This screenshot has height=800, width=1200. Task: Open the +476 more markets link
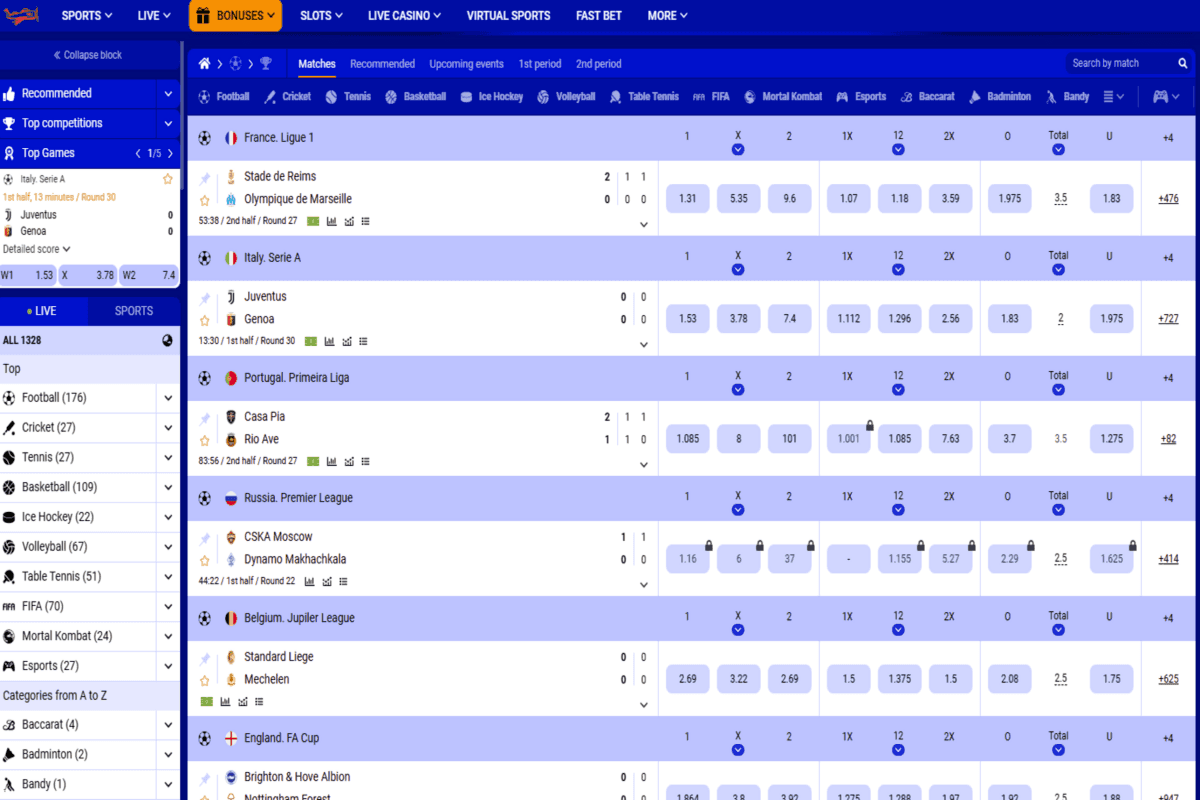(x=1168, y=199)
